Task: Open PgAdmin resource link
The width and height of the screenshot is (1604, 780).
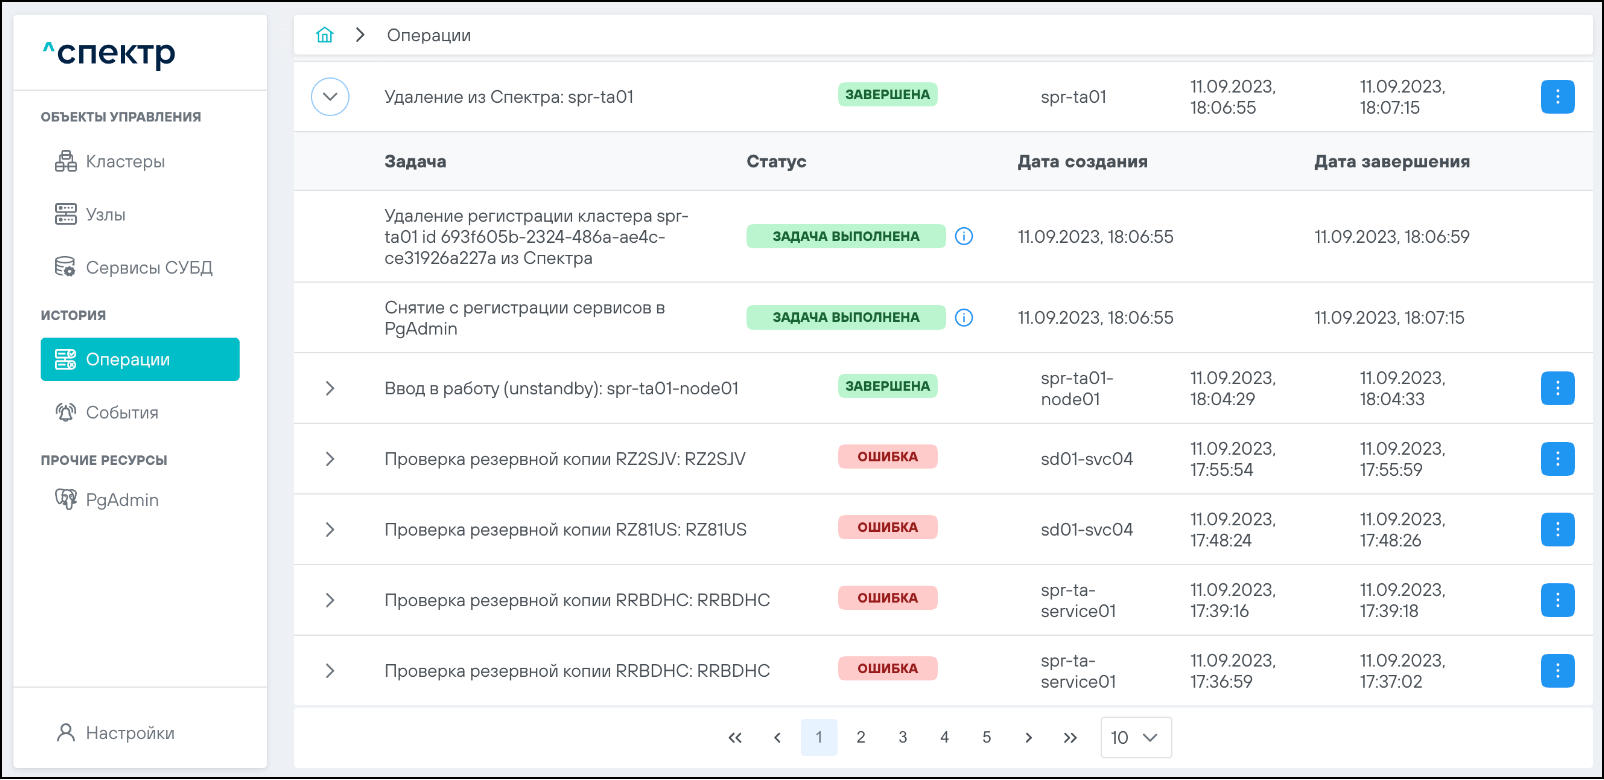Action: coord(121,499)
